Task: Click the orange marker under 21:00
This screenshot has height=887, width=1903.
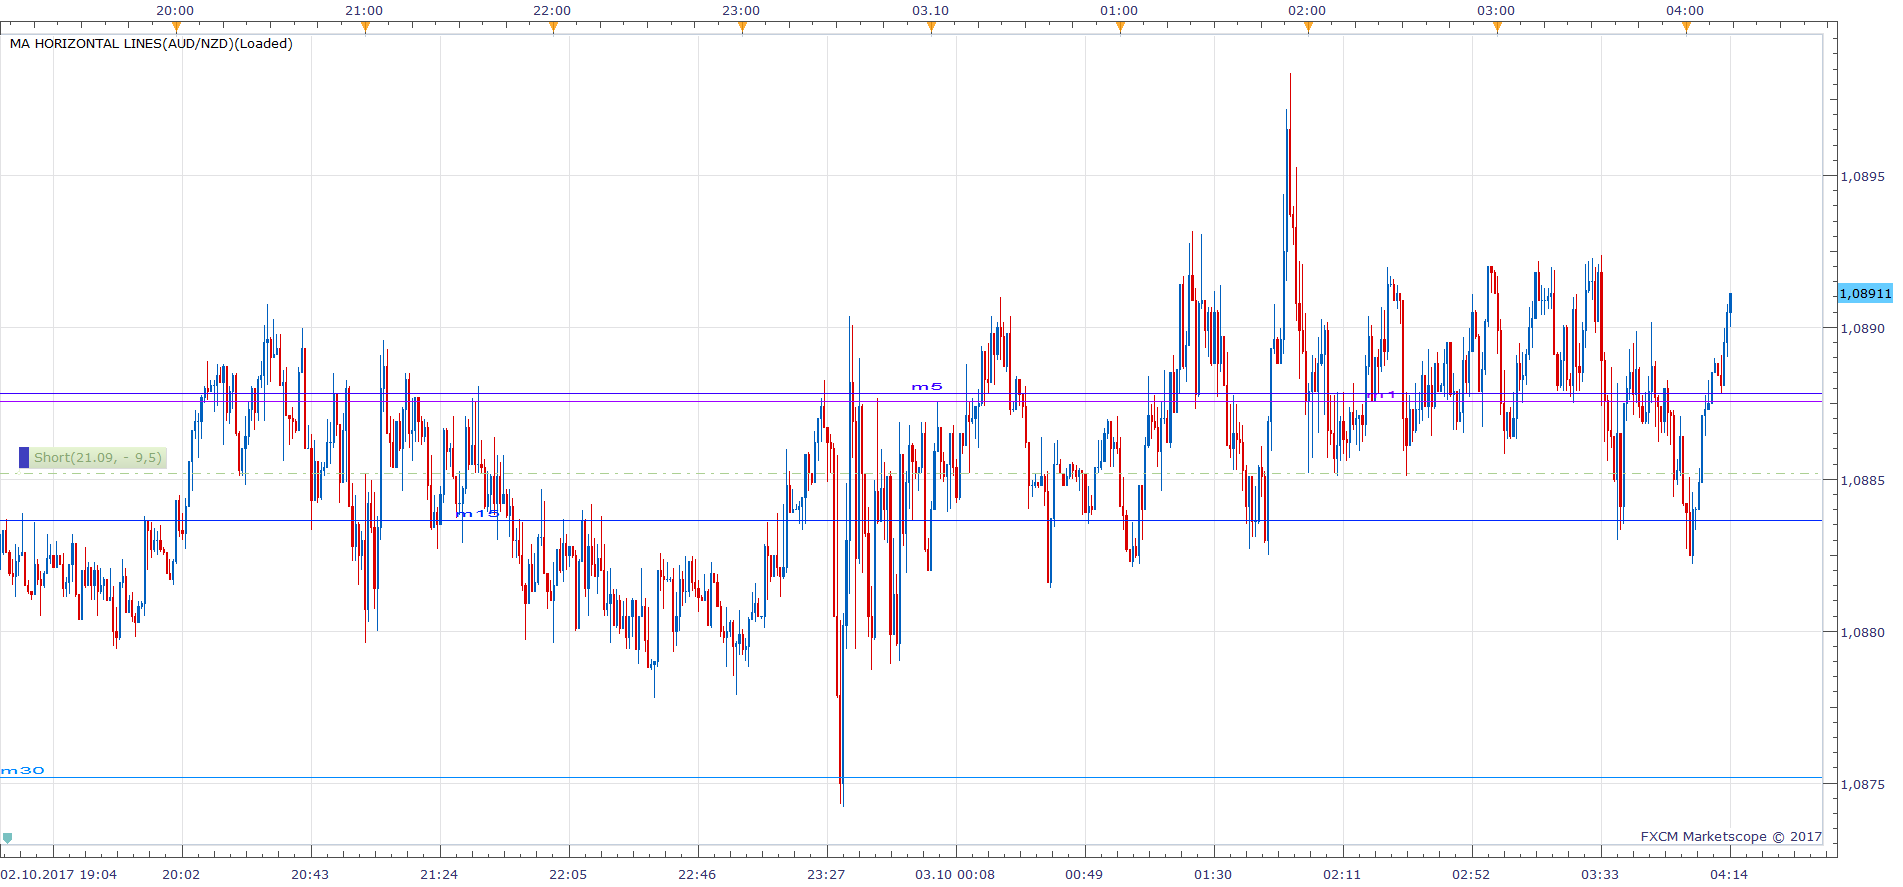Action: (365, 27)
